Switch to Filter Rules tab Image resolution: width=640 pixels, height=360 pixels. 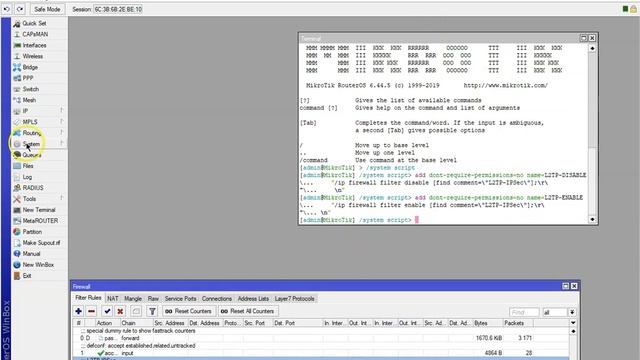tap(88, 298)
